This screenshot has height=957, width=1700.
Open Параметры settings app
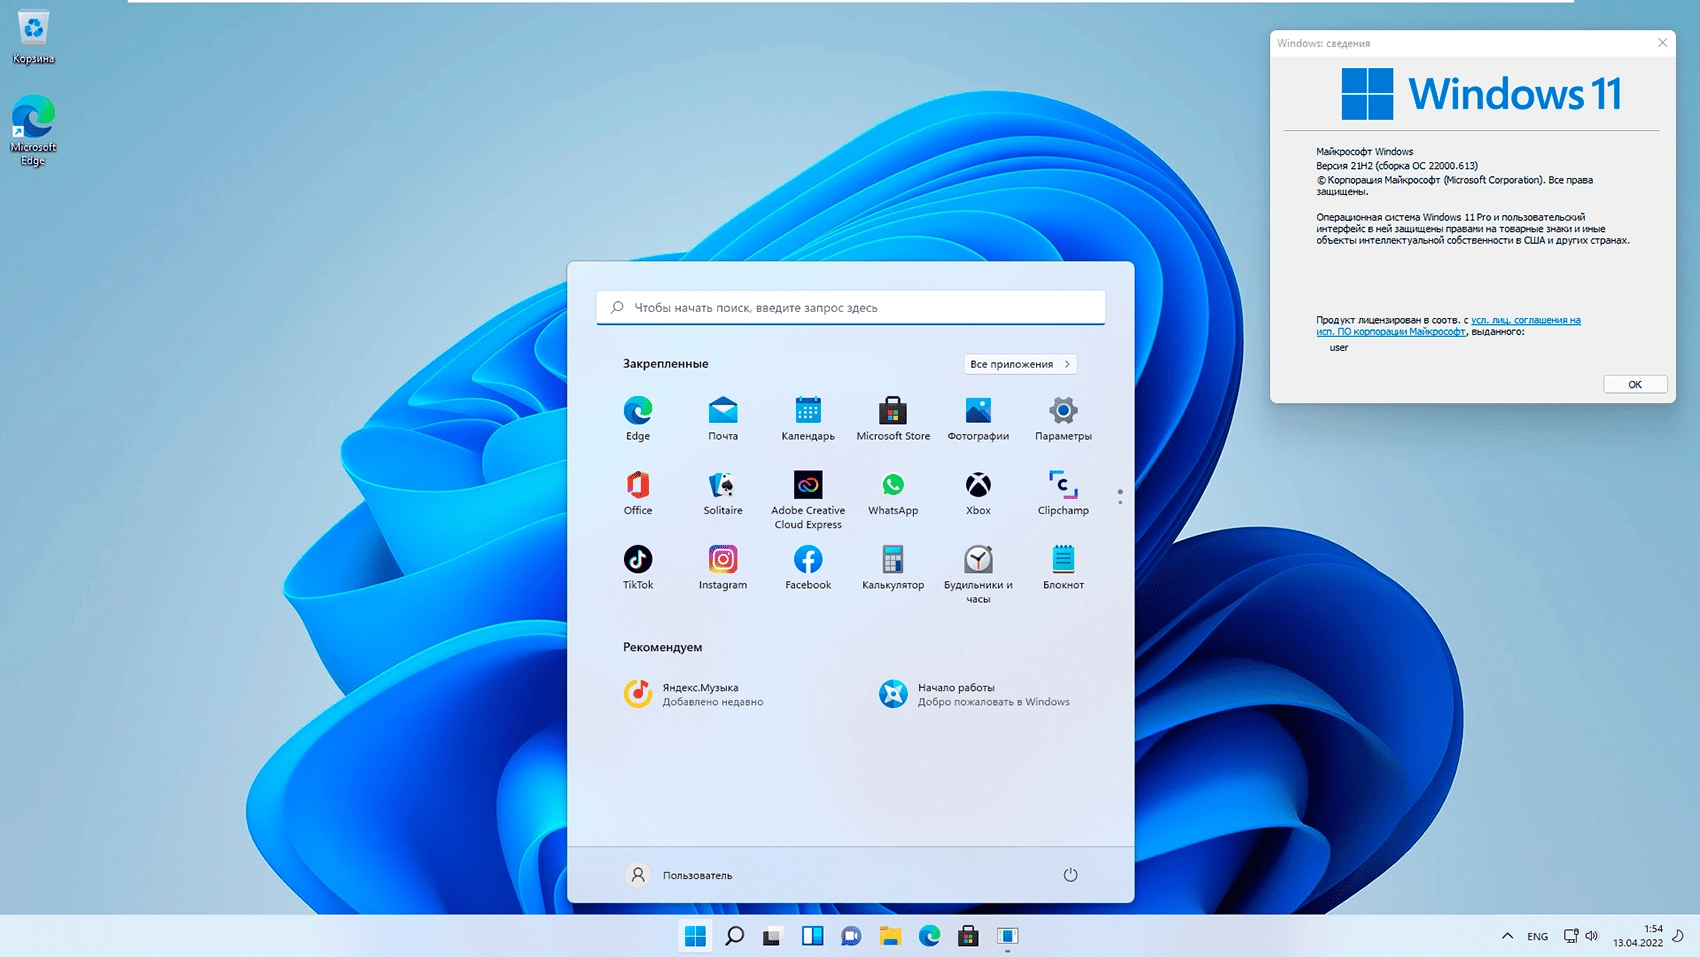pyautogui.click(x=1063, y=418)
